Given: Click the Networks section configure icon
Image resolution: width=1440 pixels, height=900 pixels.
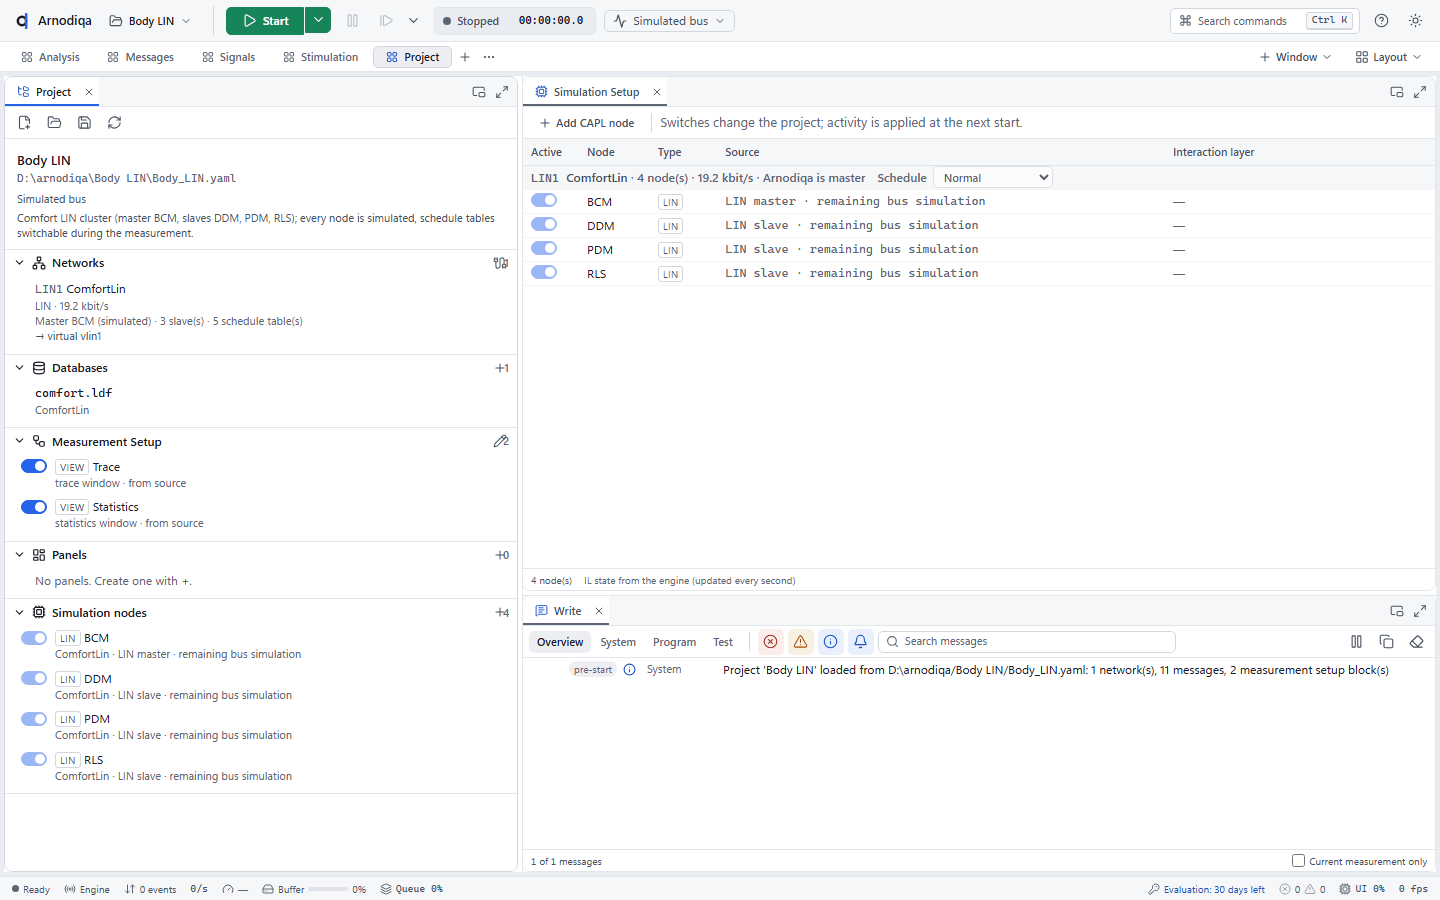Looking at the screenshot, I should point(501,263).
